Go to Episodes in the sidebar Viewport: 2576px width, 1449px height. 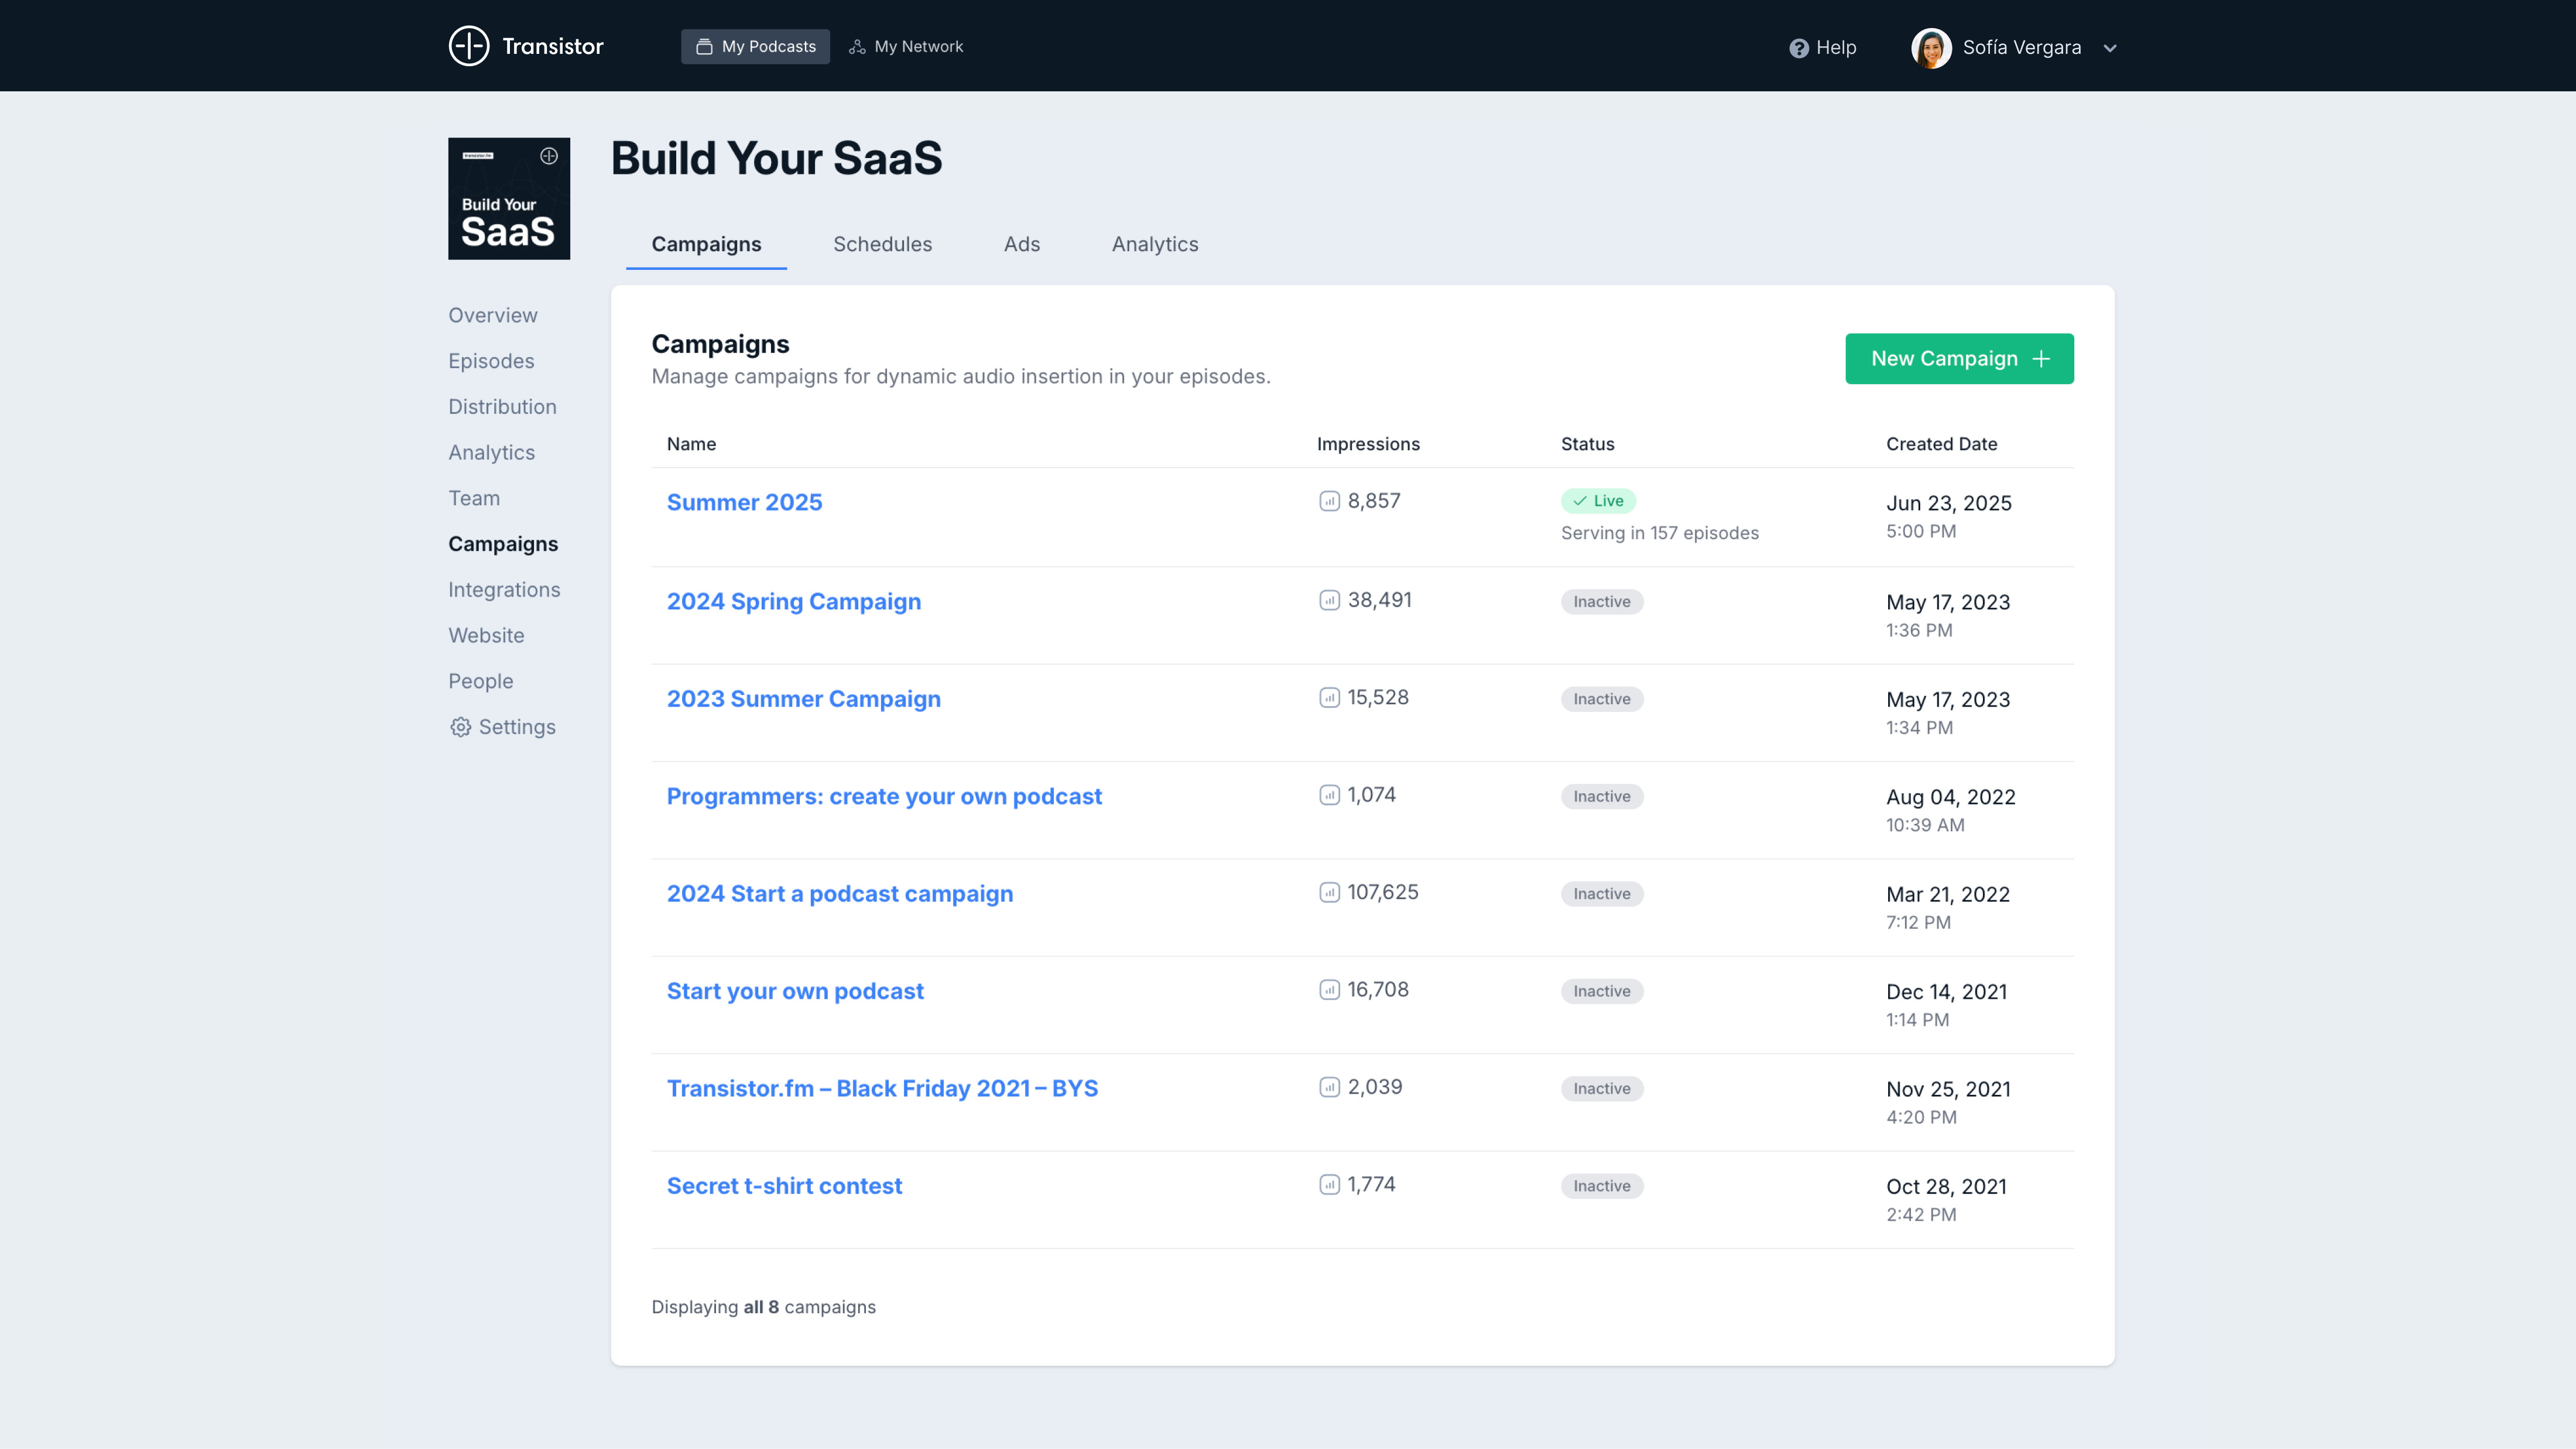[490, 361]
